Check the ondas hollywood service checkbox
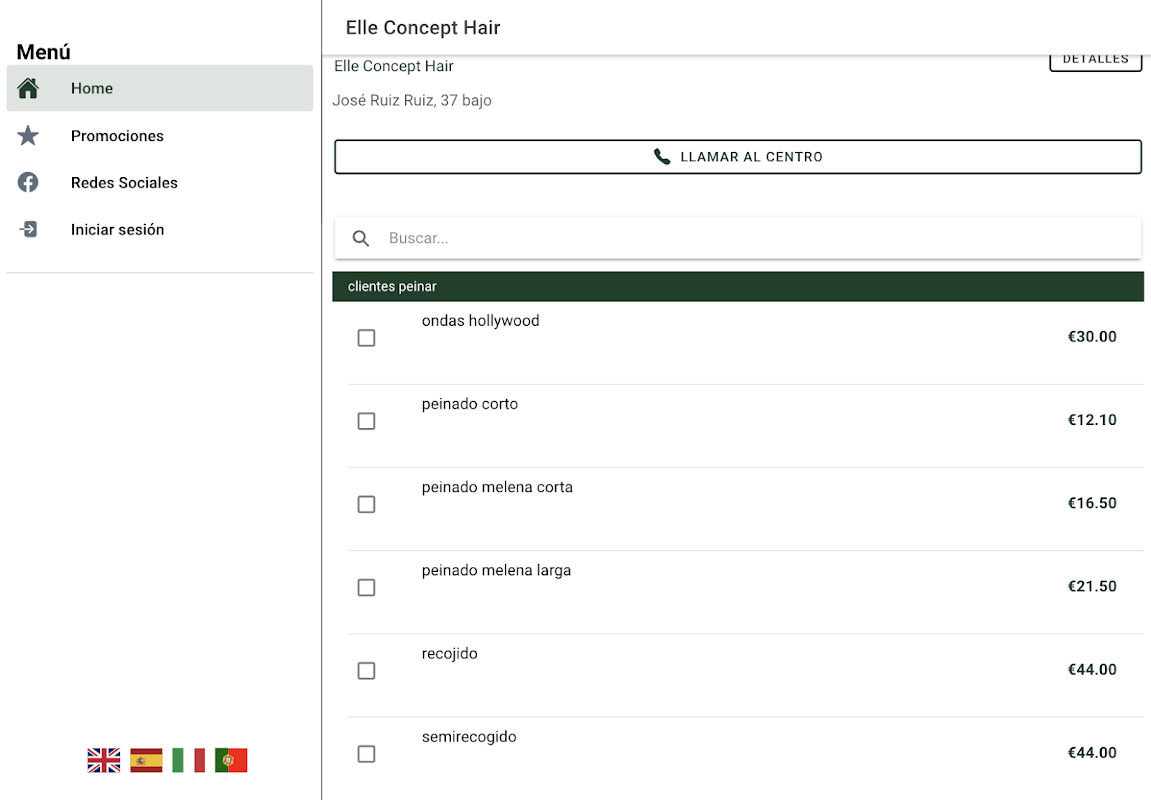This screenshot has width=1151, height=800. pyautogui.click(x=366, y=338)
